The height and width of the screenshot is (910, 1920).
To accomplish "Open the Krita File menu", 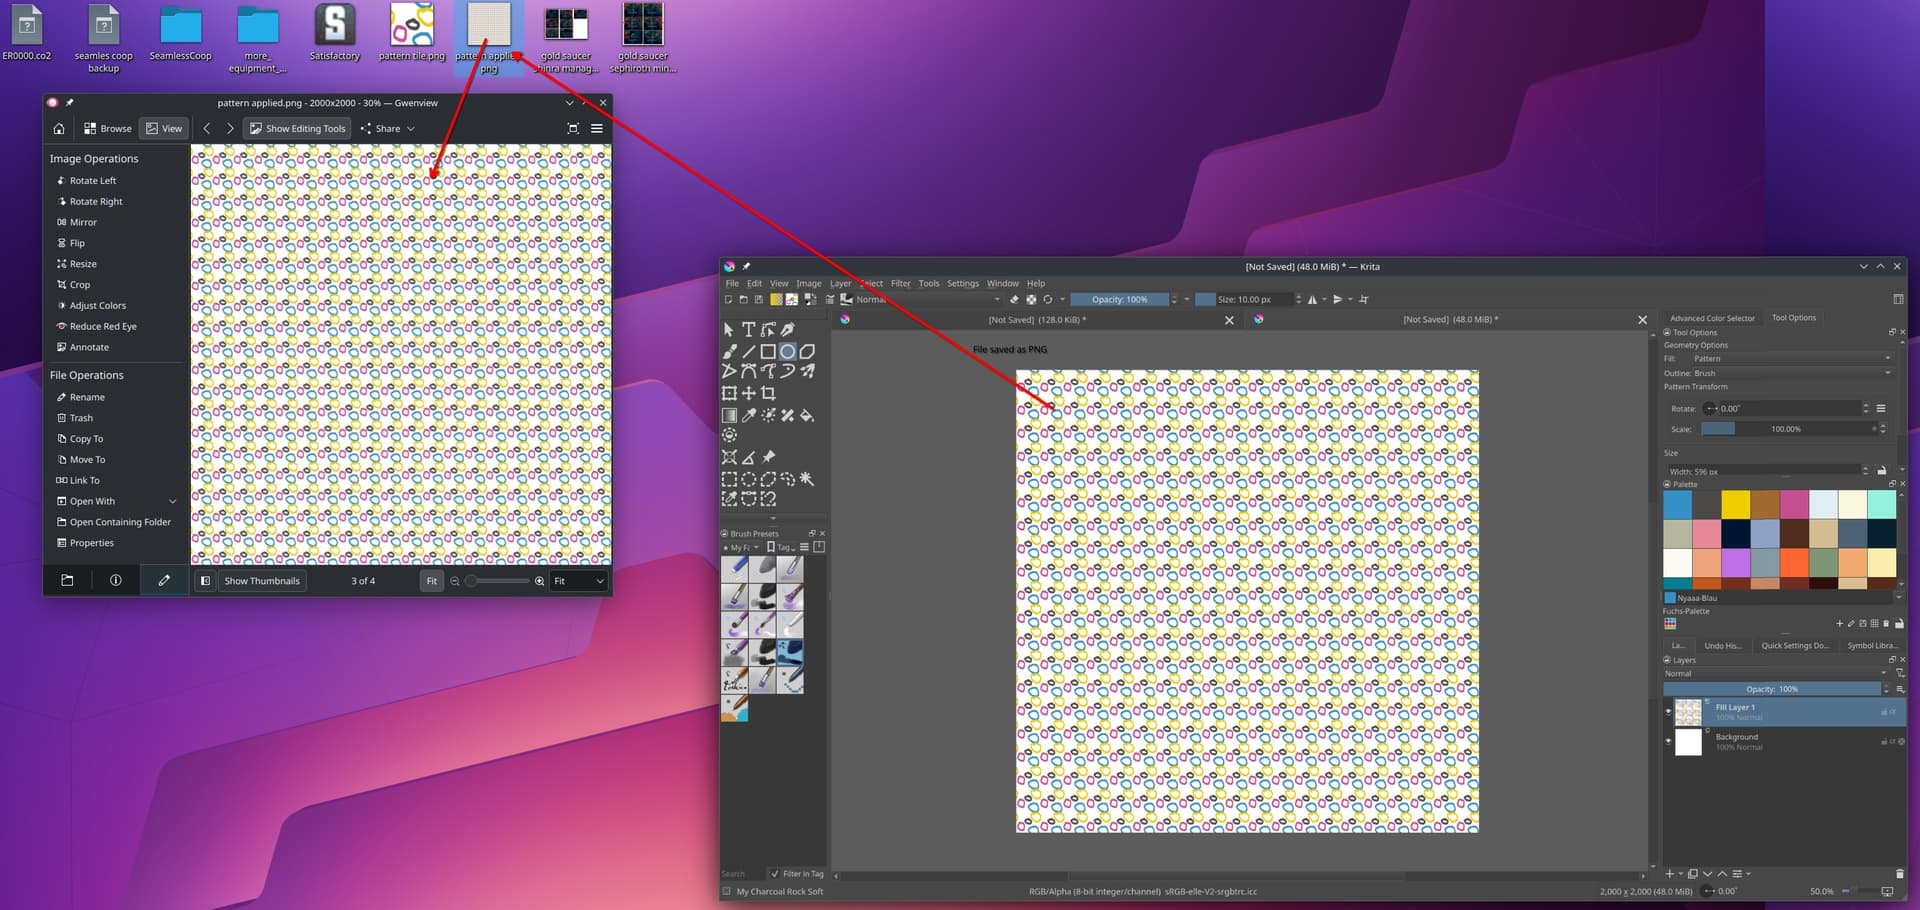I will [732, 283].
